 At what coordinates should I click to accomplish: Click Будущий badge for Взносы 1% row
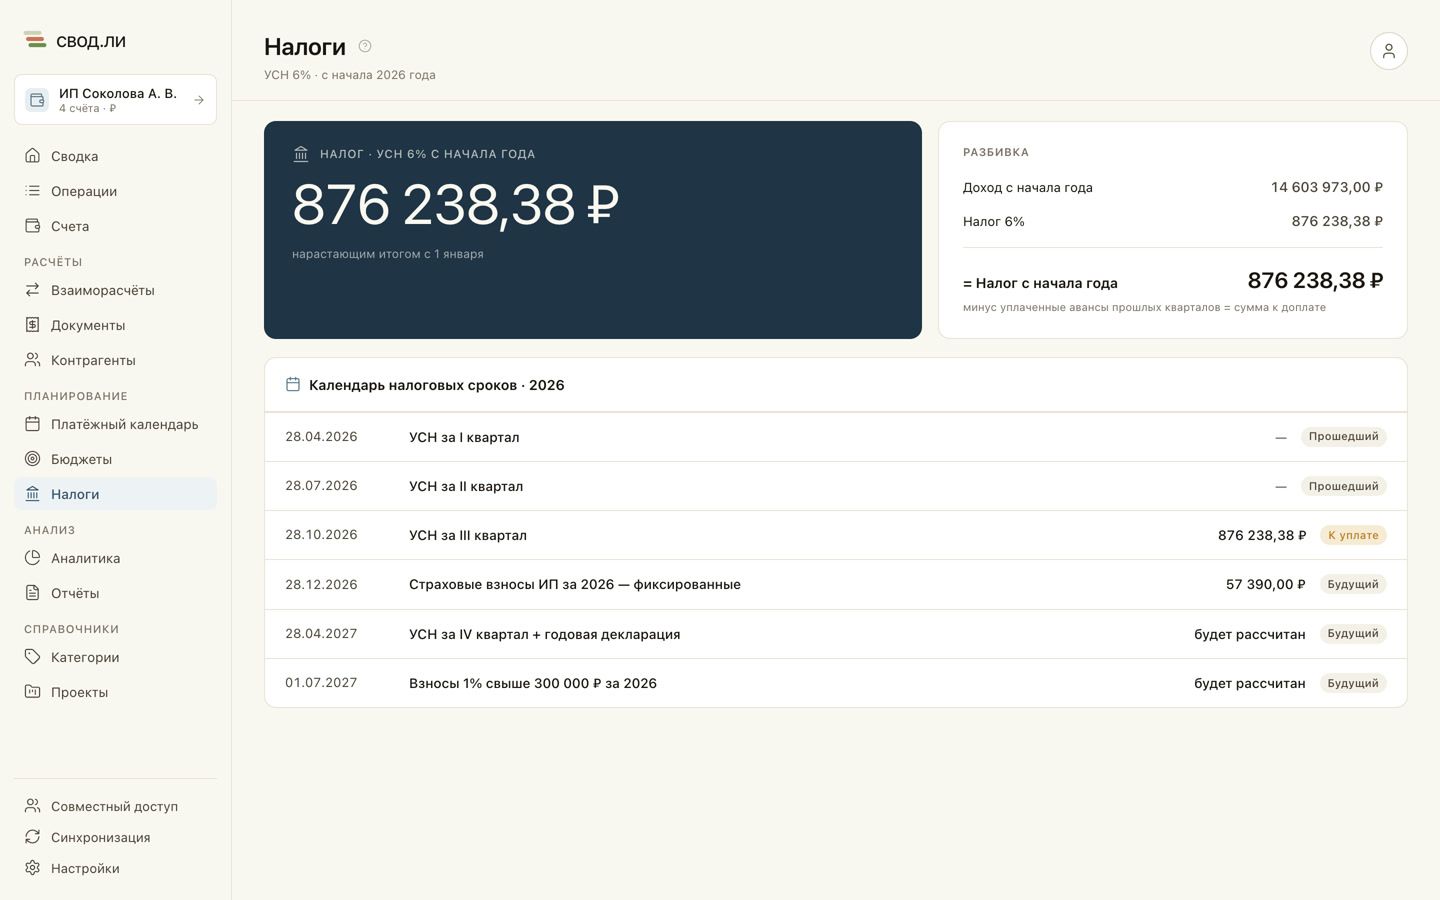(1353, 683)
